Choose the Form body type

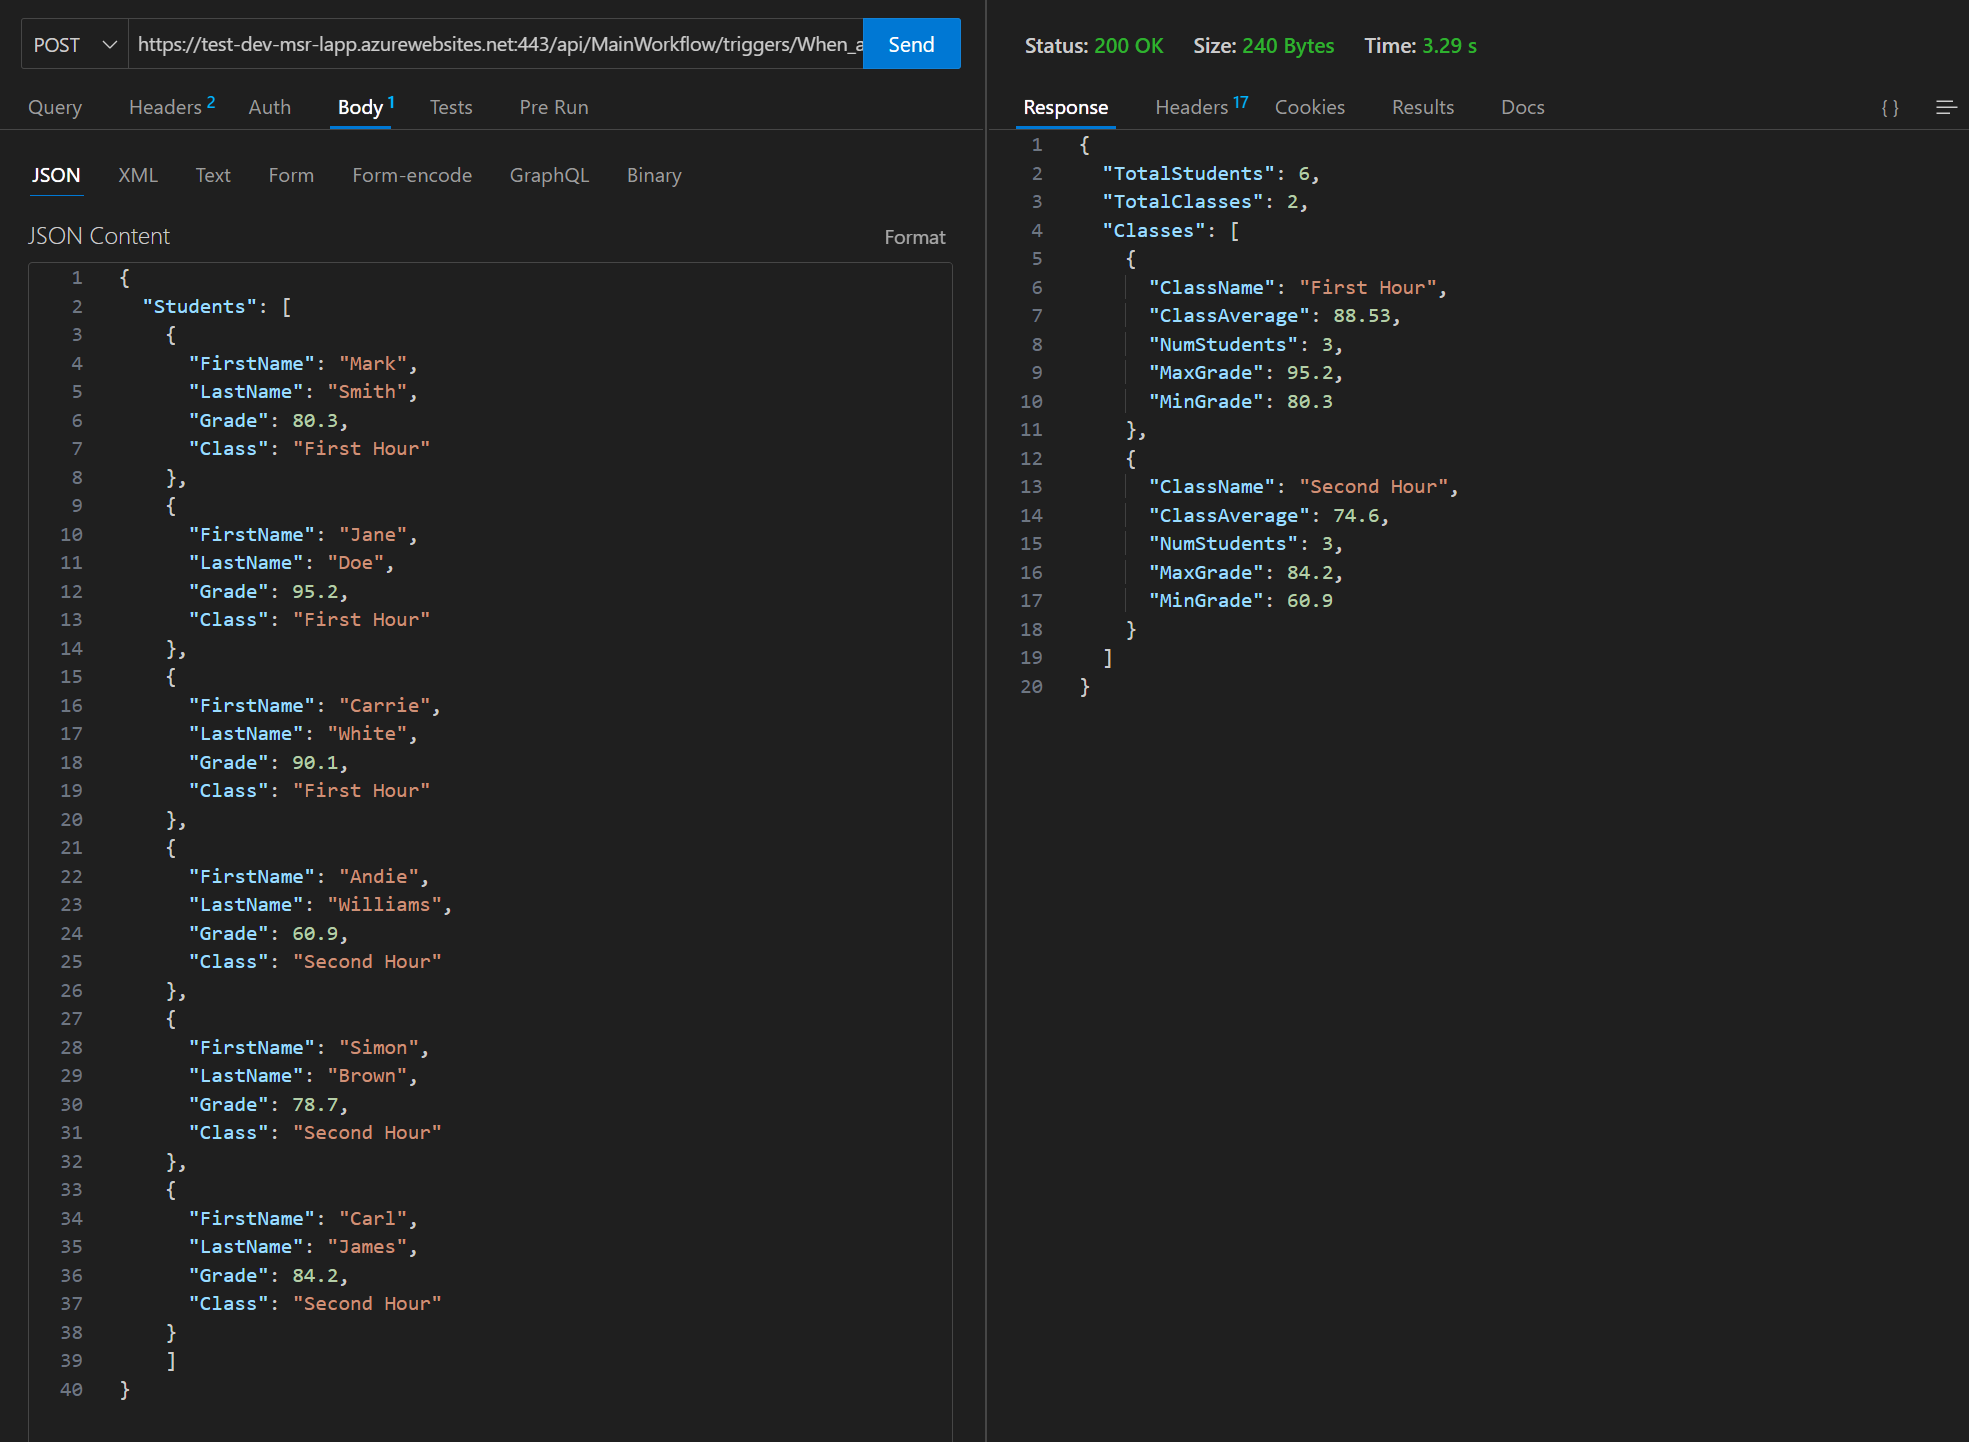click(290, 175)
